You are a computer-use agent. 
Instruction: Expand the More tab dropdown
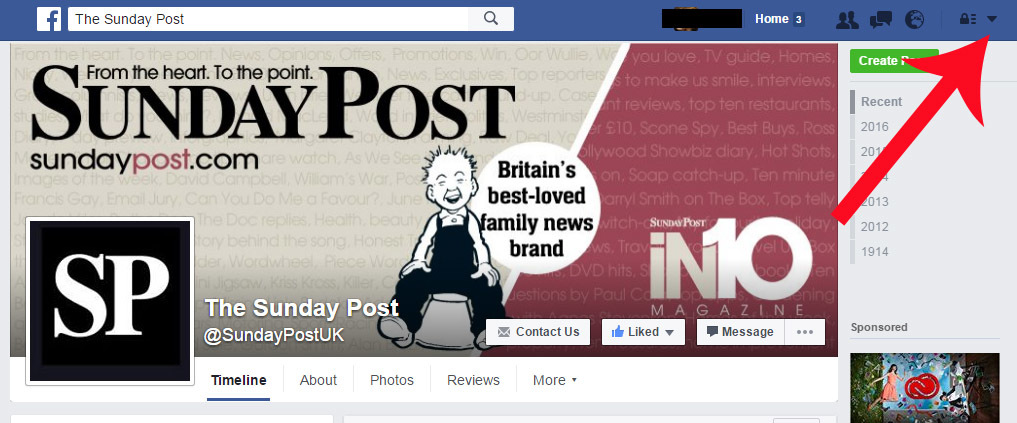coord(555,380)
